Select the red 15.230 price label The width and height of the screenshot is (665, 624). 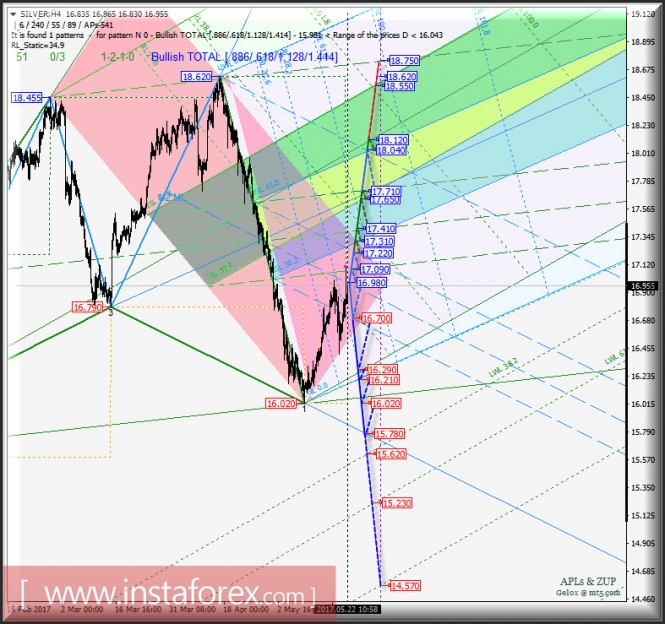click(x=396, y=503)
